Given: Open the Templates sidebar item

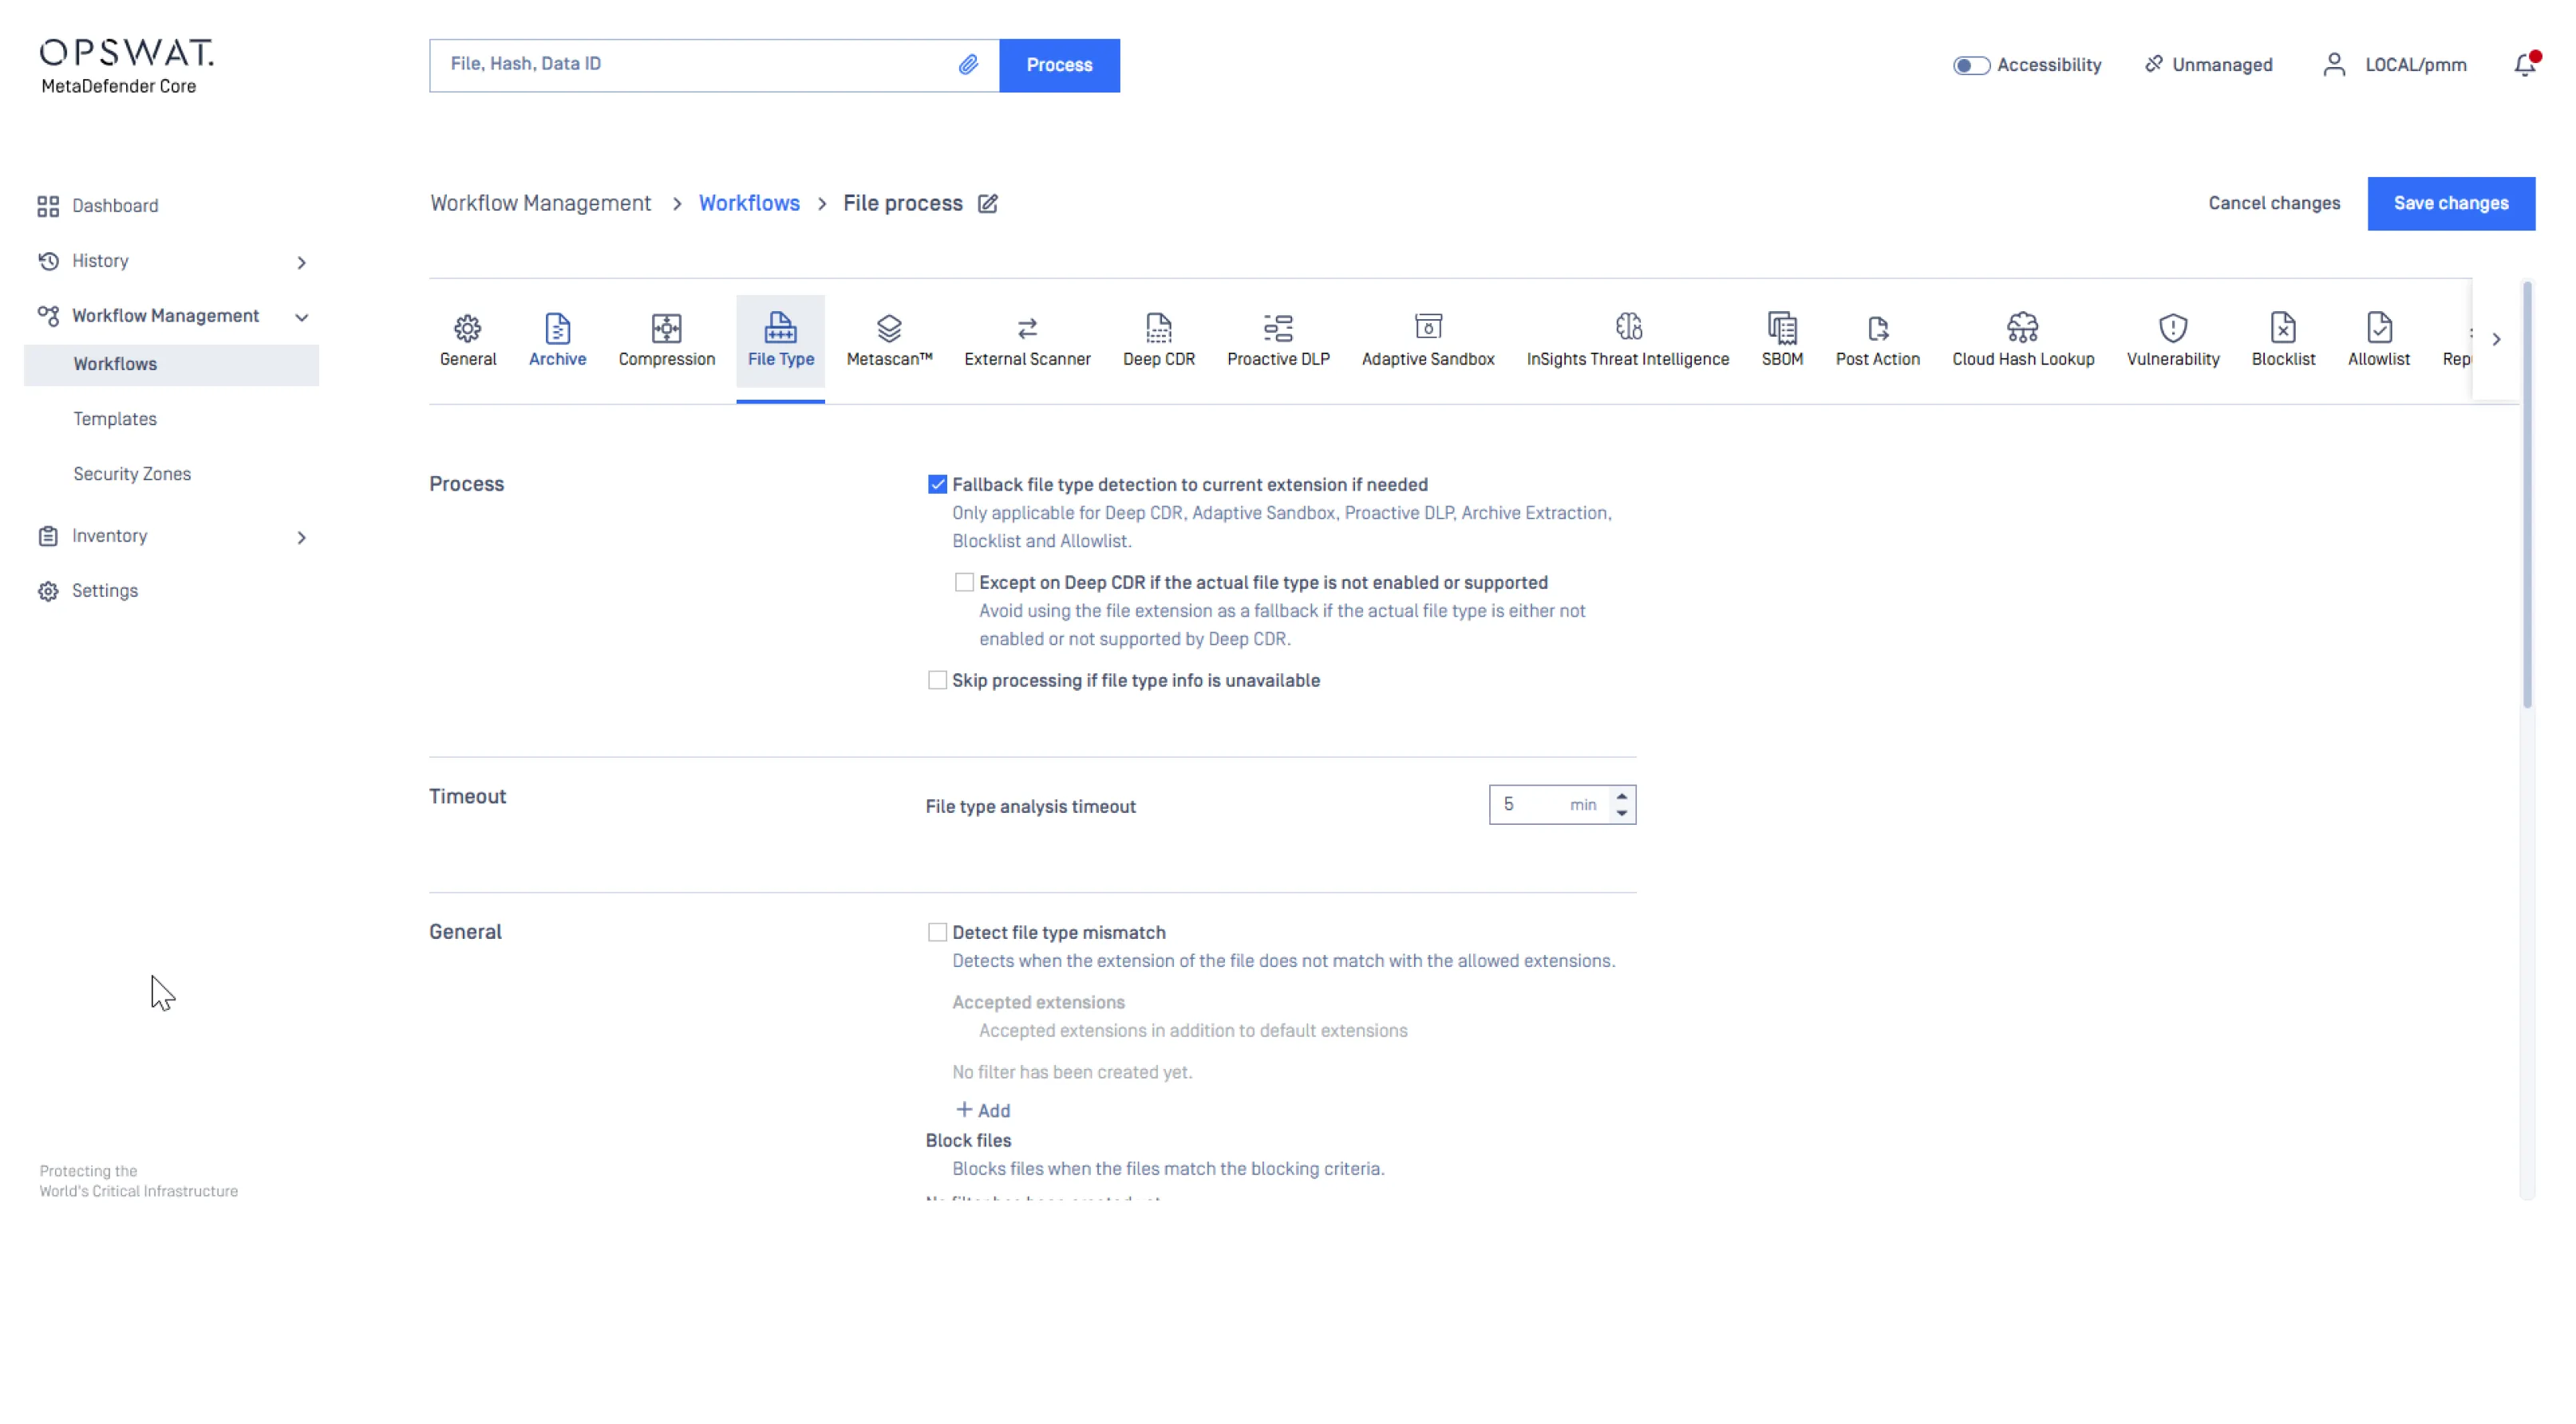Looking at the screenshot, I should pos(115,419).
